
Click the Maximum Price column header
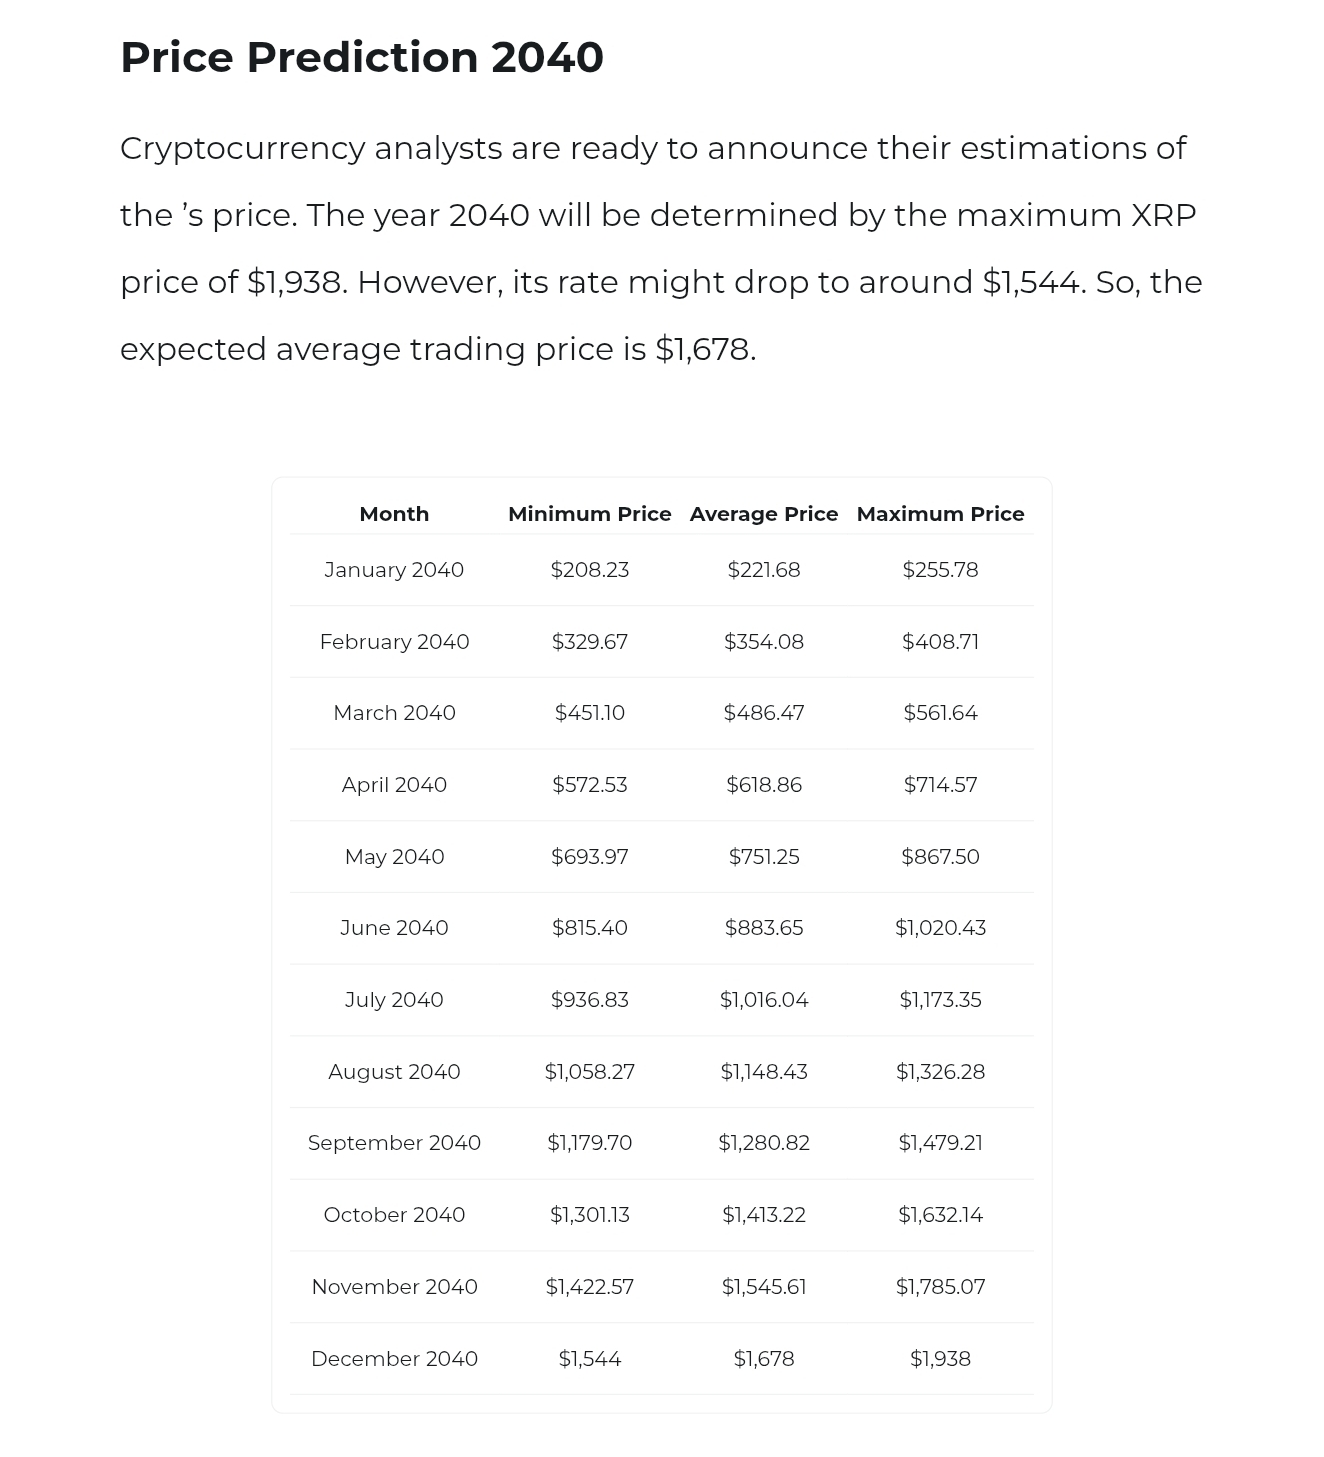(x=940, y=514)
